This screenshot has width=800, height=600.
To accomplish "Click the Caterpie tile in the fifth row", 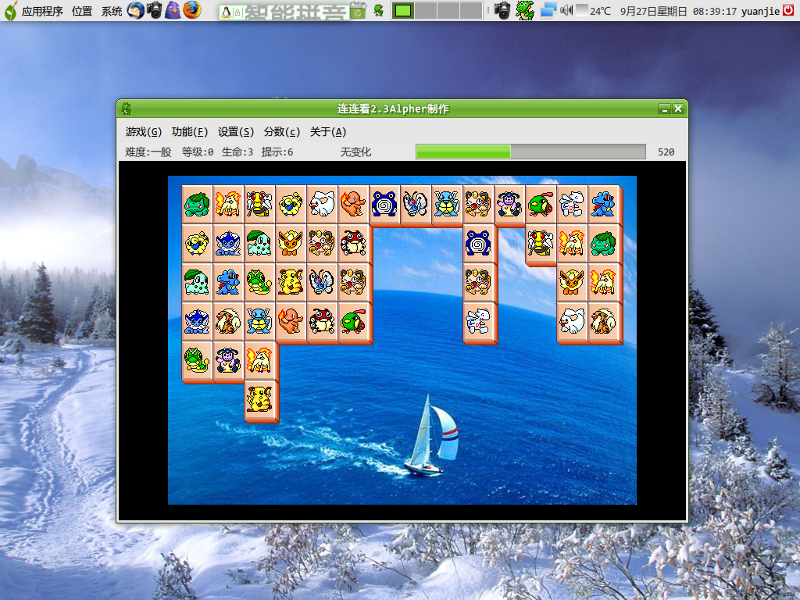I will click(197, 361).
